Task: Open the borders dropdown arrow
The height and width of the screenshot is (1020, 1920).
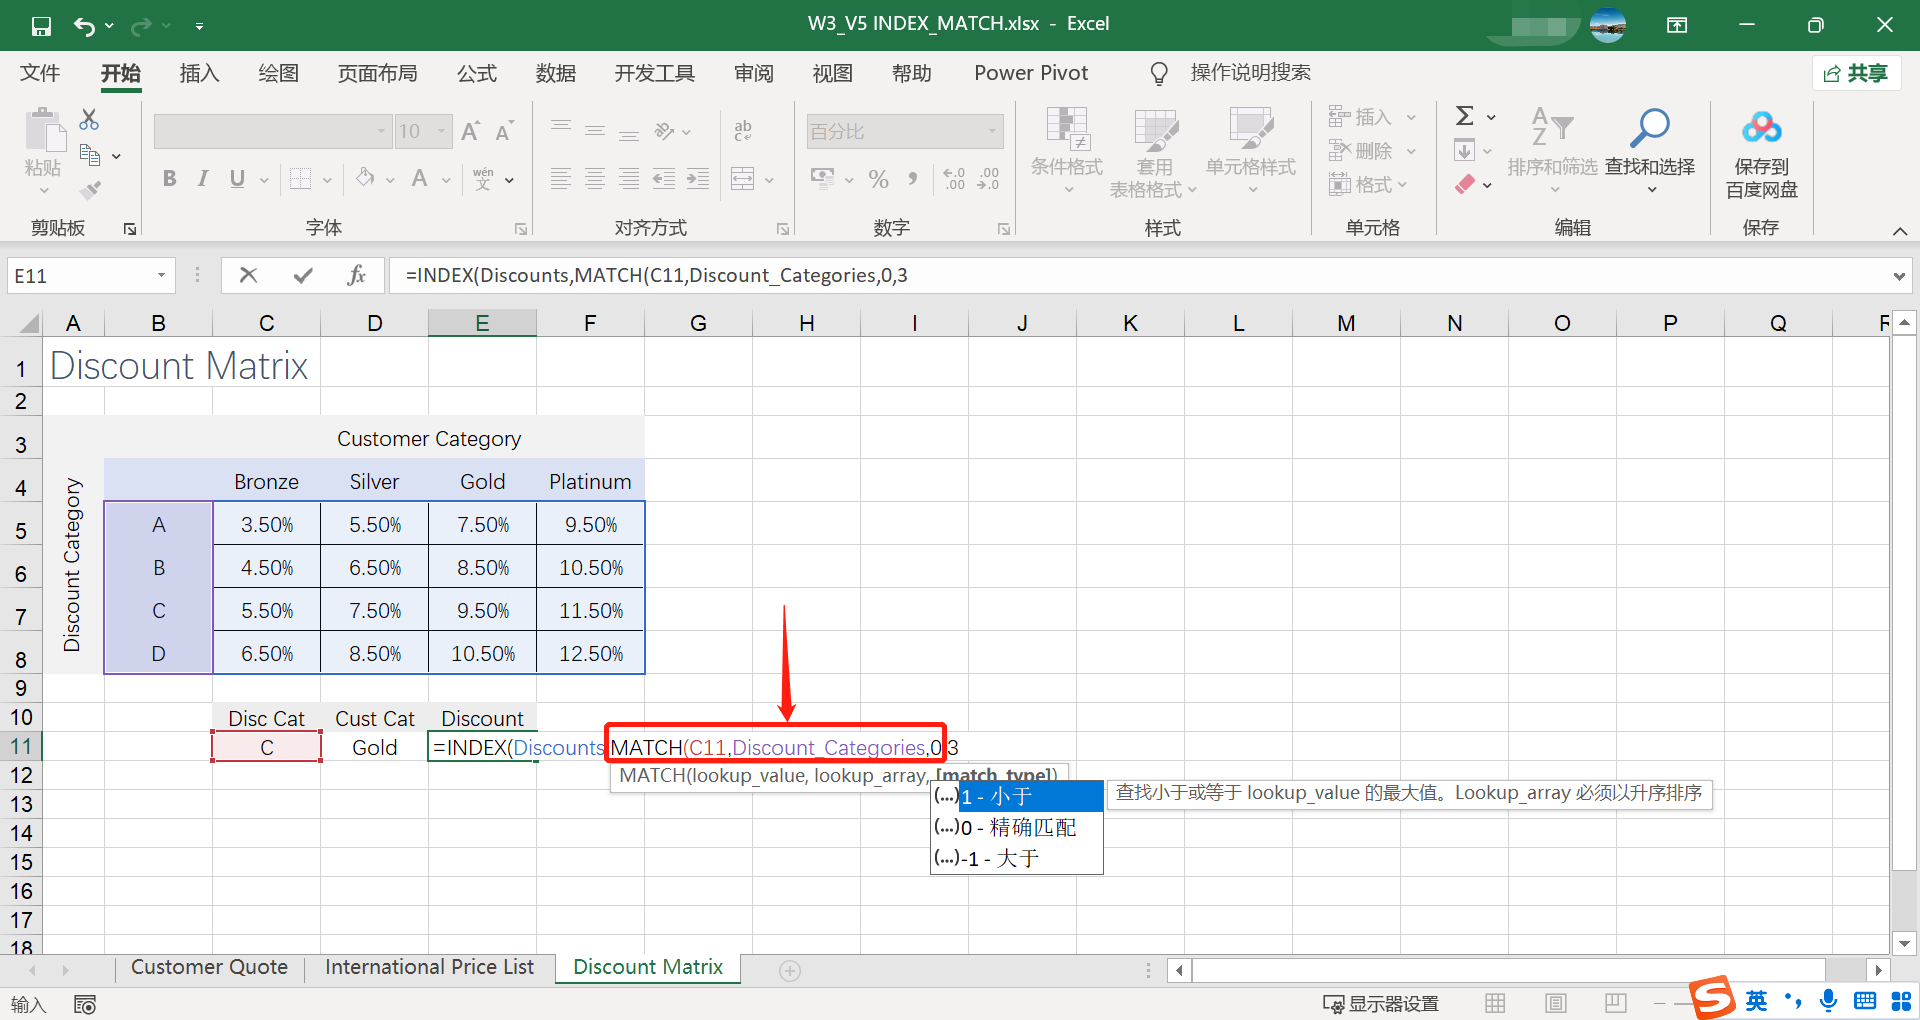Action: [x=327, y=180]
